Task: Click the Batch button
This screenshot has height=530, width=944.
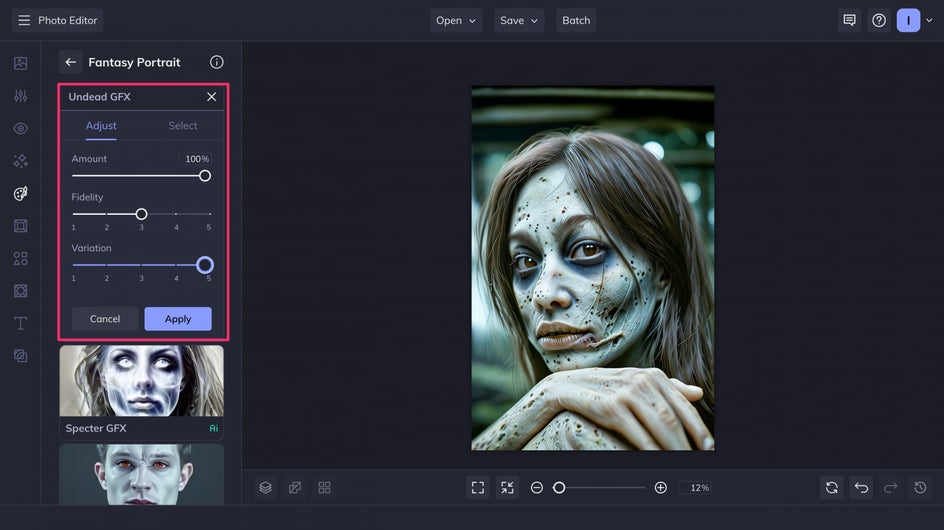Action: (x=576, y=20)
